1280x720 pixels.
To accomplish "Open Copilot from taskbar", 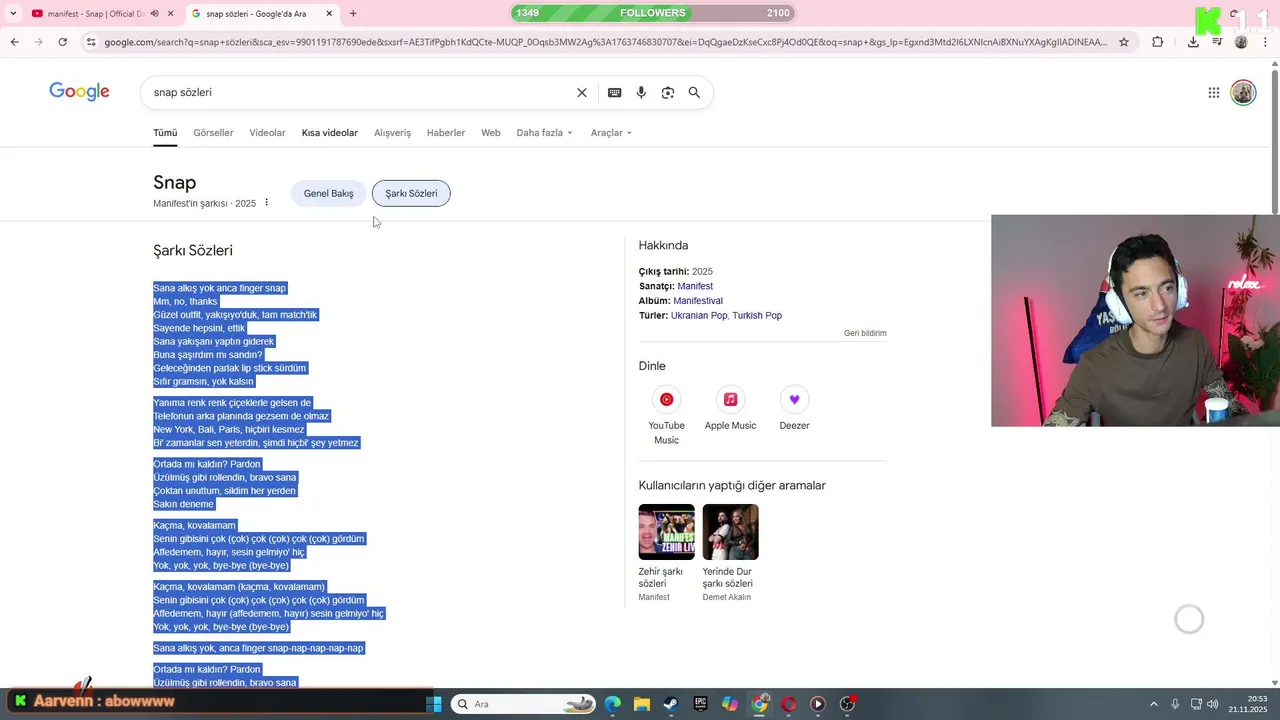I will pos(730,704).
